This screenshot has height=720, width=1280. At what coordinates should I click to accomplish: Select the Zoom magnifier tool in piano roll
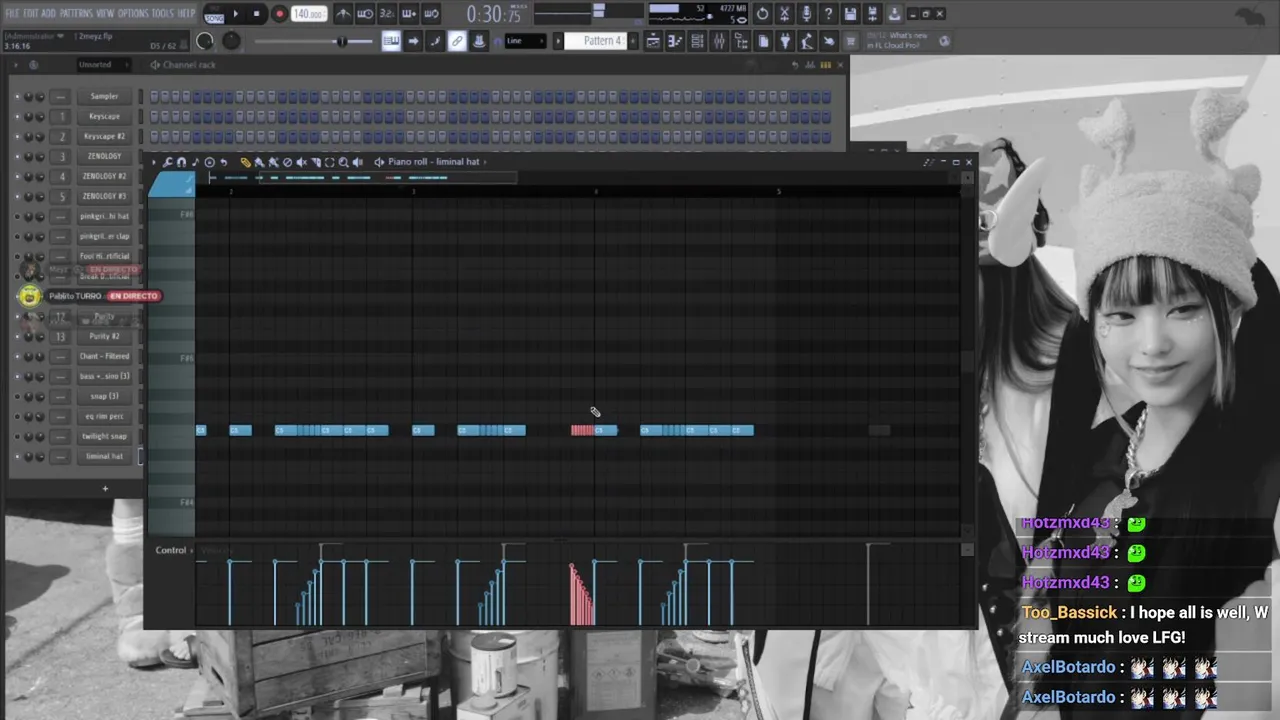tap(343, 162)
